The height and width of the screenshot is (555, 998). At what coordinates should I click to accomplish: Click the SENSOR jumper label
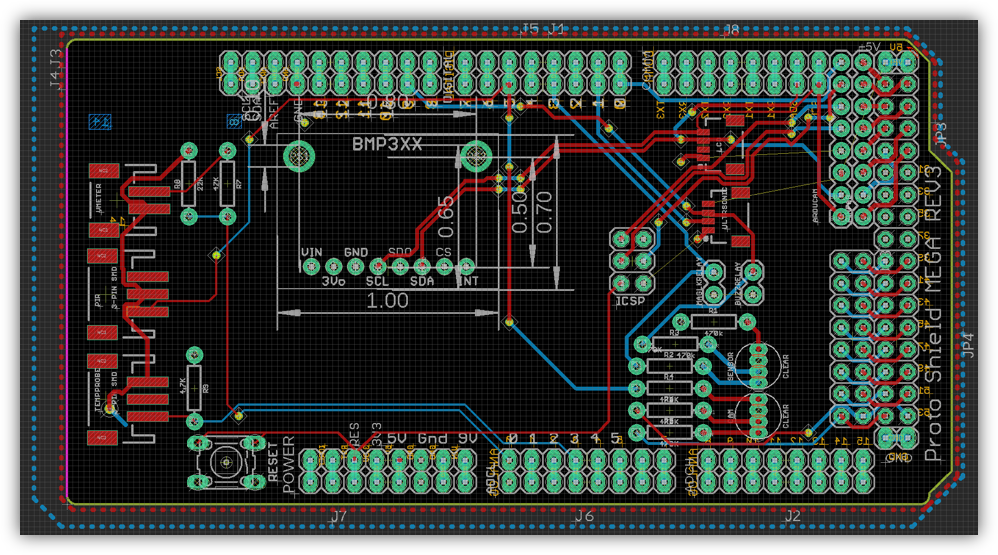pyautogui.click(x=730, y=367)
